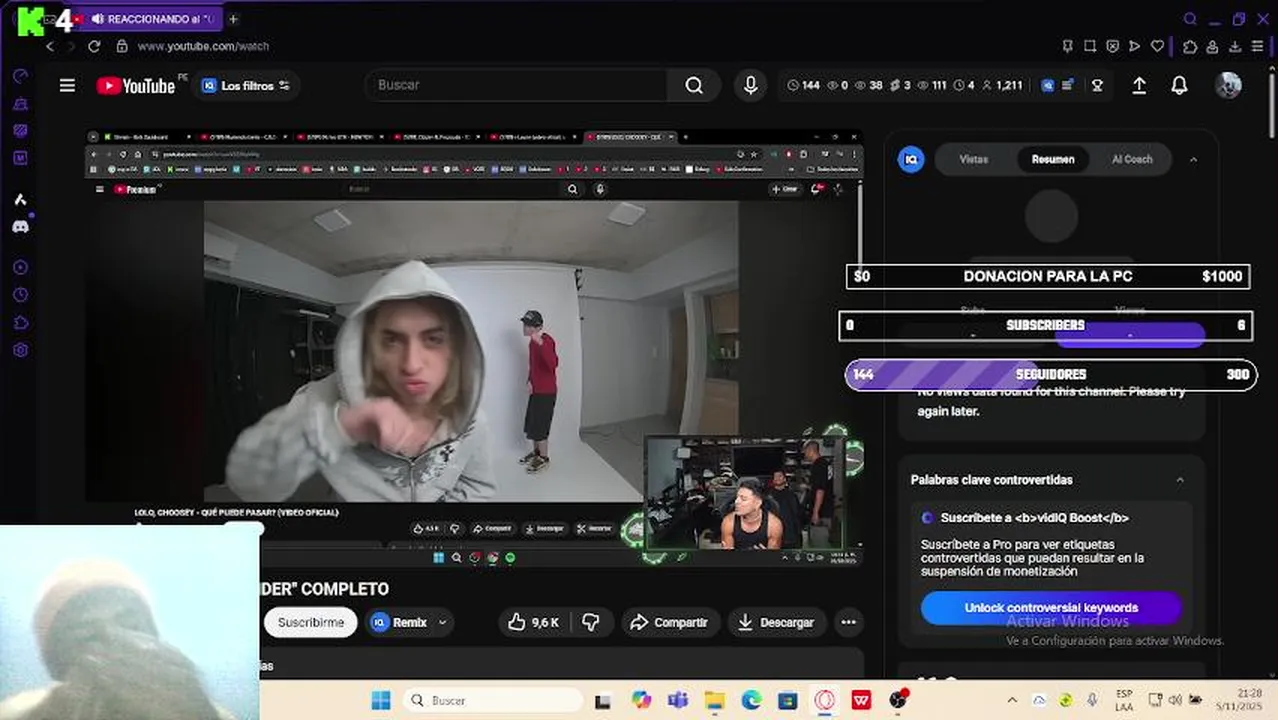Open the three-dot more actions menu
This screenshot has height=720, width=1278.
point(848,622)
